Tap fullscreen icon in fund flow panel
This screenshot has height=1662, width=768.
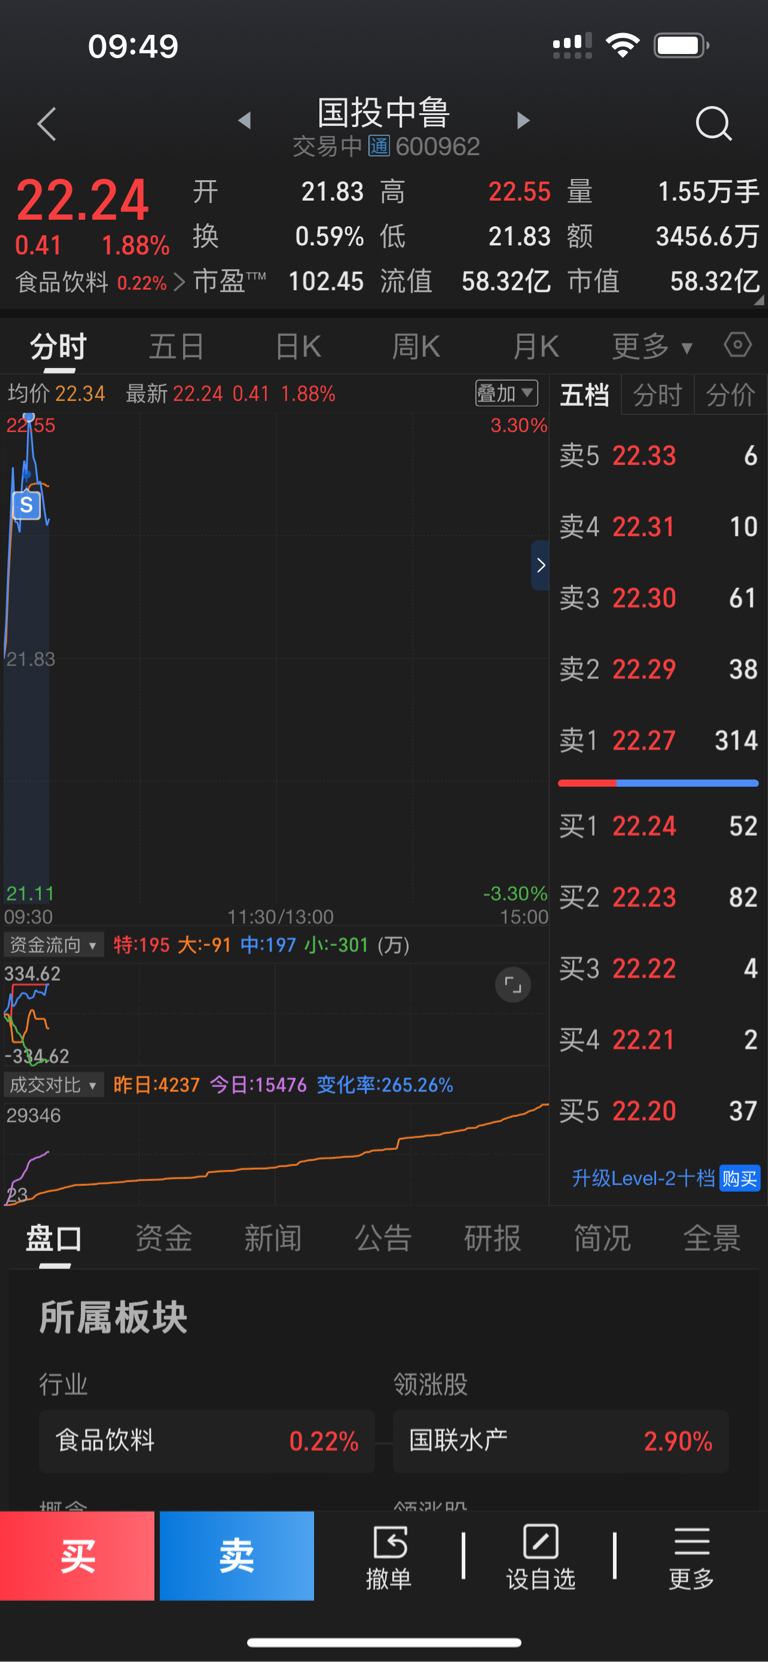pyautogui.click(x=513, y=985)
